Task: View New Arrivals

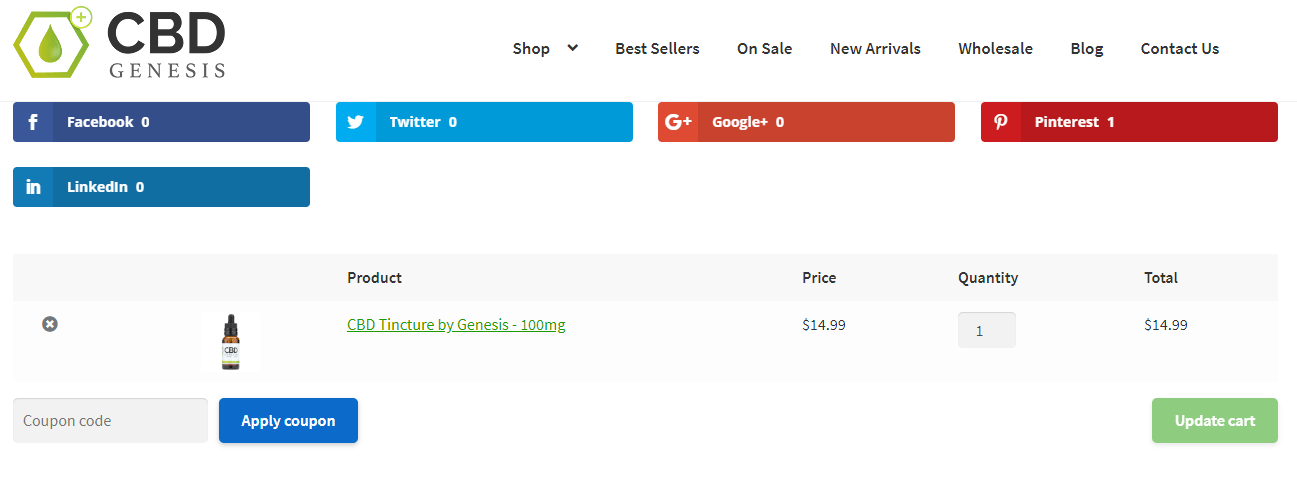Action: pos(875,48)
